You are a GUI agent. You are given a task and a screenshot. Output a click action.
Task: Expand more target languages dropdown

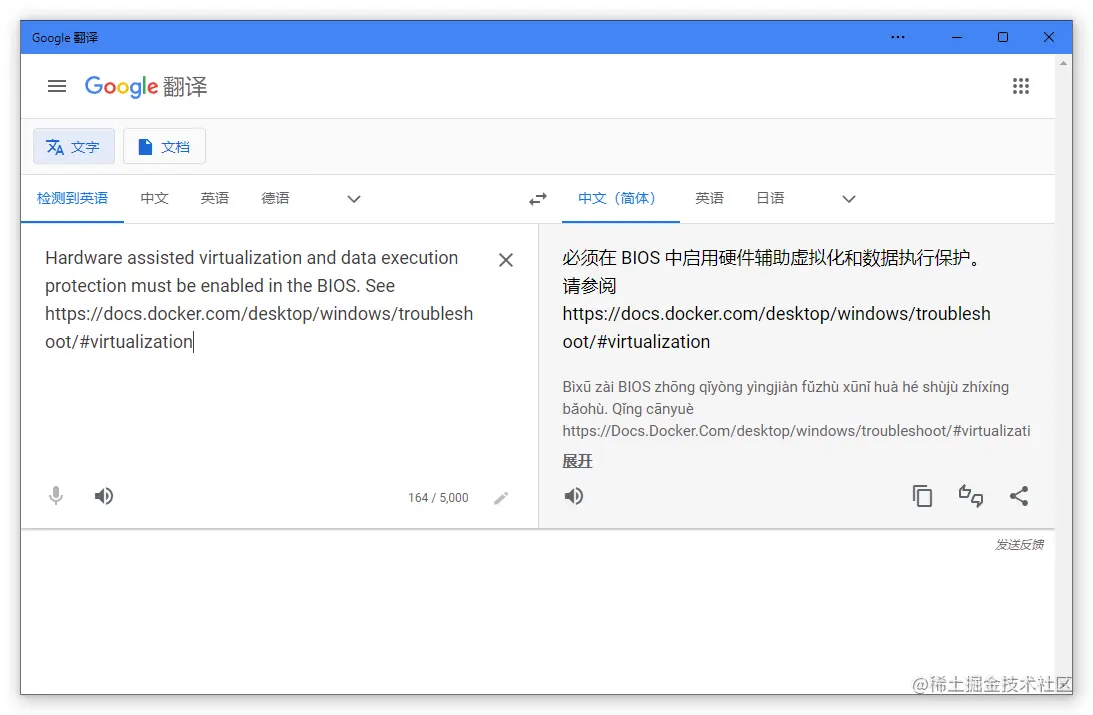click(848, 199)
